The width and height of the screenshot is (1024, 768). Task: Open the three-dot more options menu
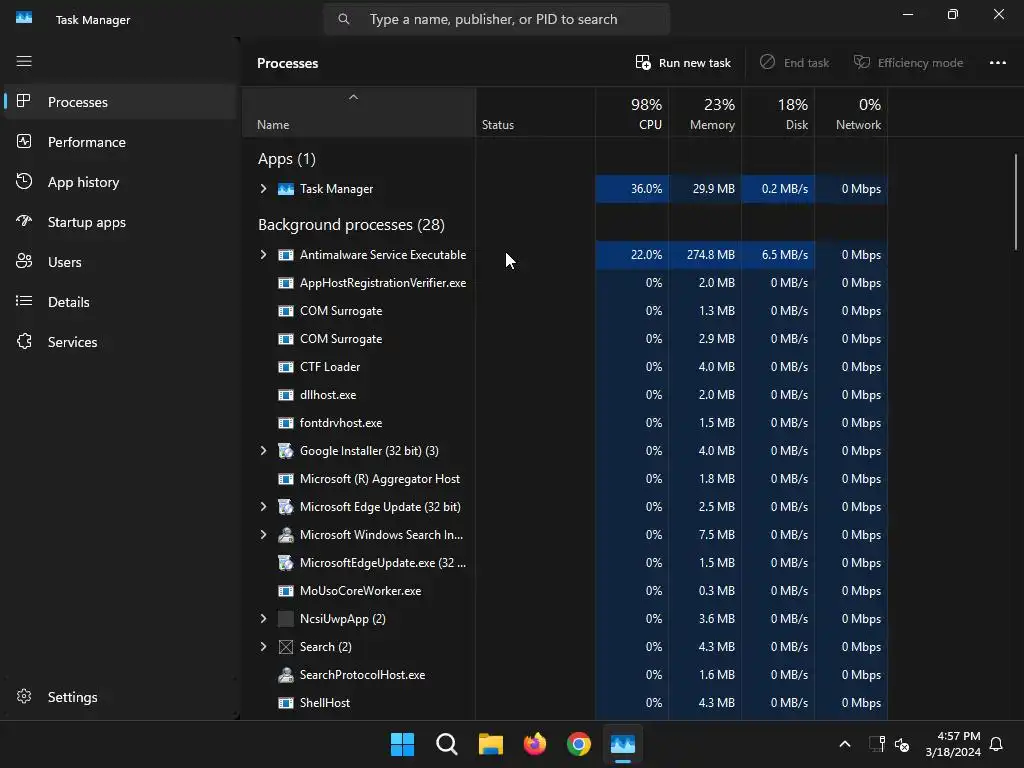click(997, 63)
